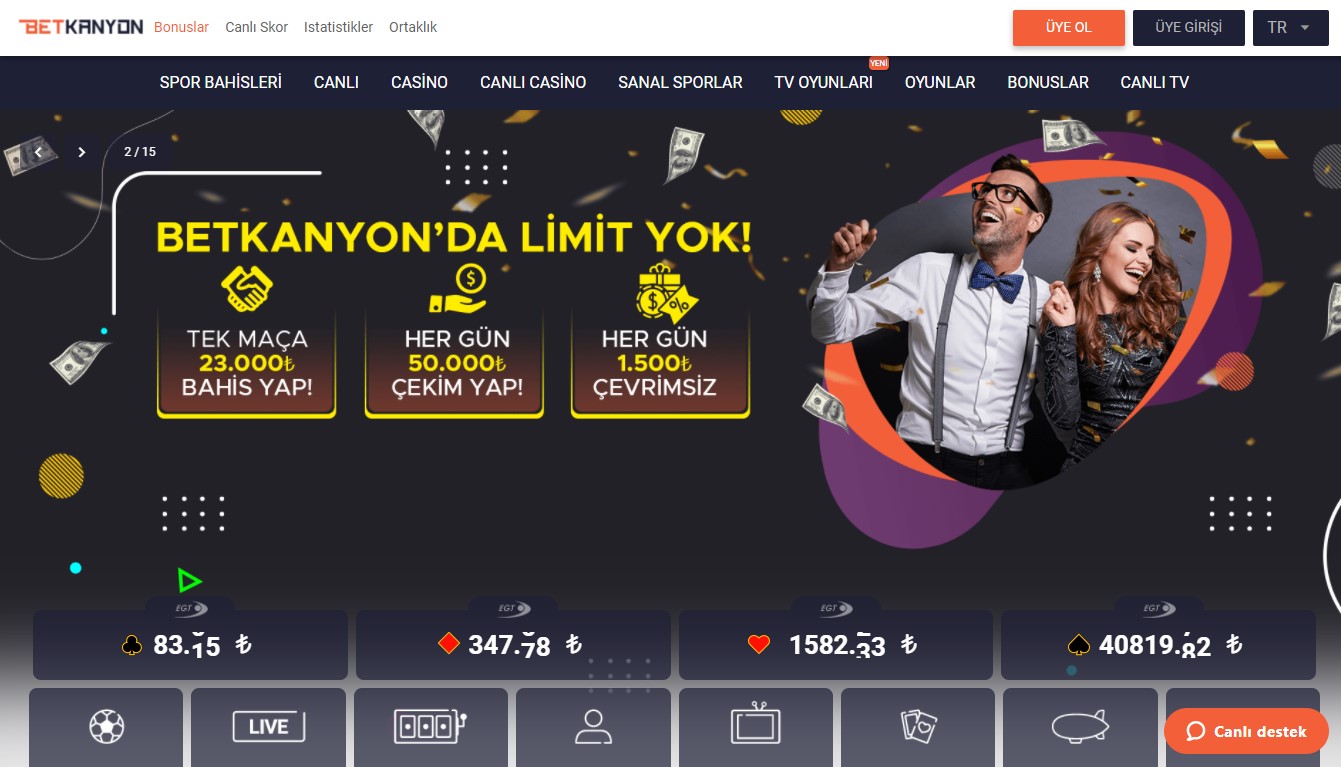Open TV OYUNLARI menu item
Viewport: 1341px width, 767px height.
tap(823, 82)
